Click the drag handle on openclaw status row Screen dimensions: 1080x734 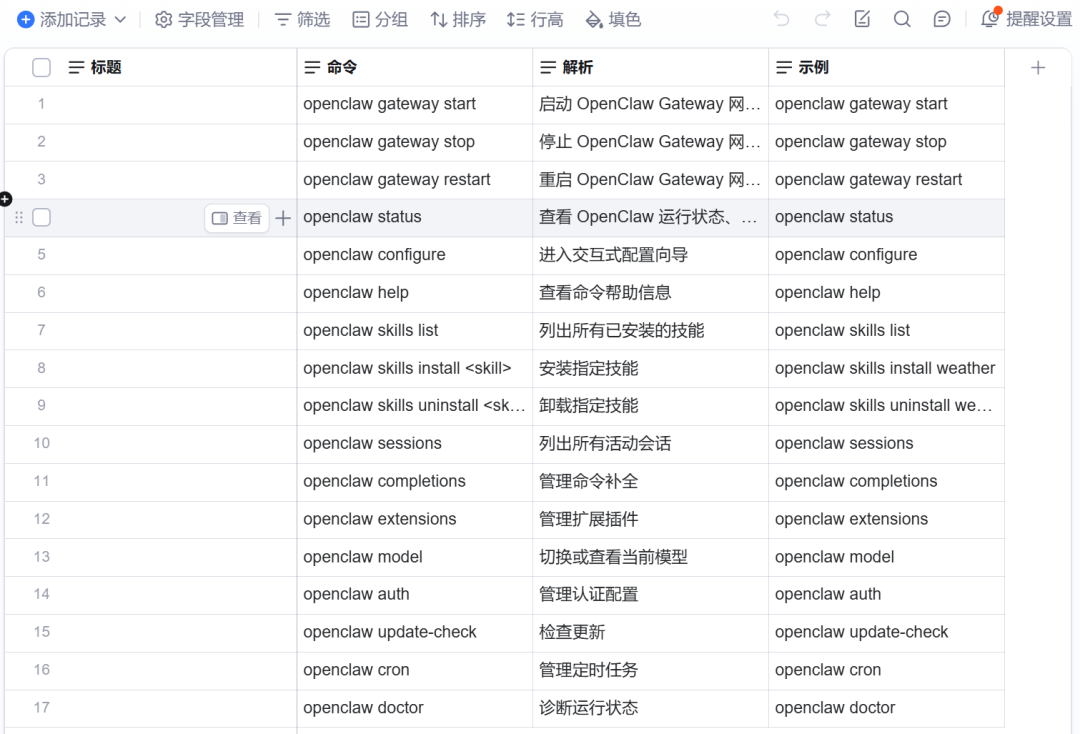(19, 218)
